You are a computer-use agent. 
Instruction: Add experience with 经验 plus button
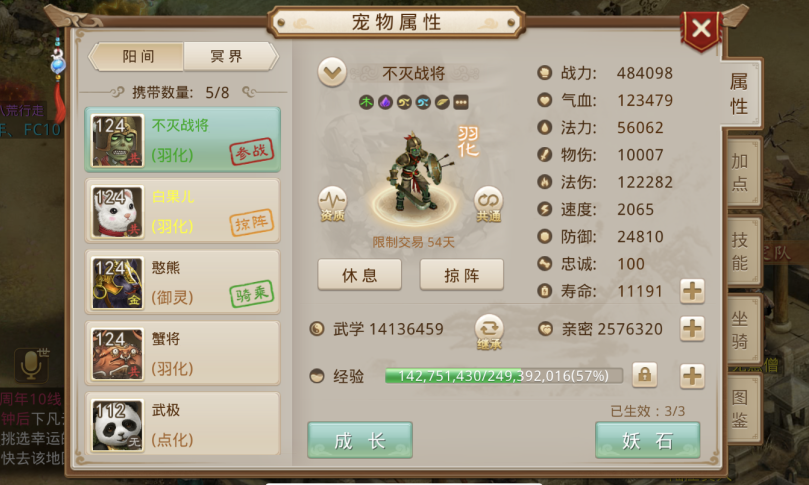[692, 376]
